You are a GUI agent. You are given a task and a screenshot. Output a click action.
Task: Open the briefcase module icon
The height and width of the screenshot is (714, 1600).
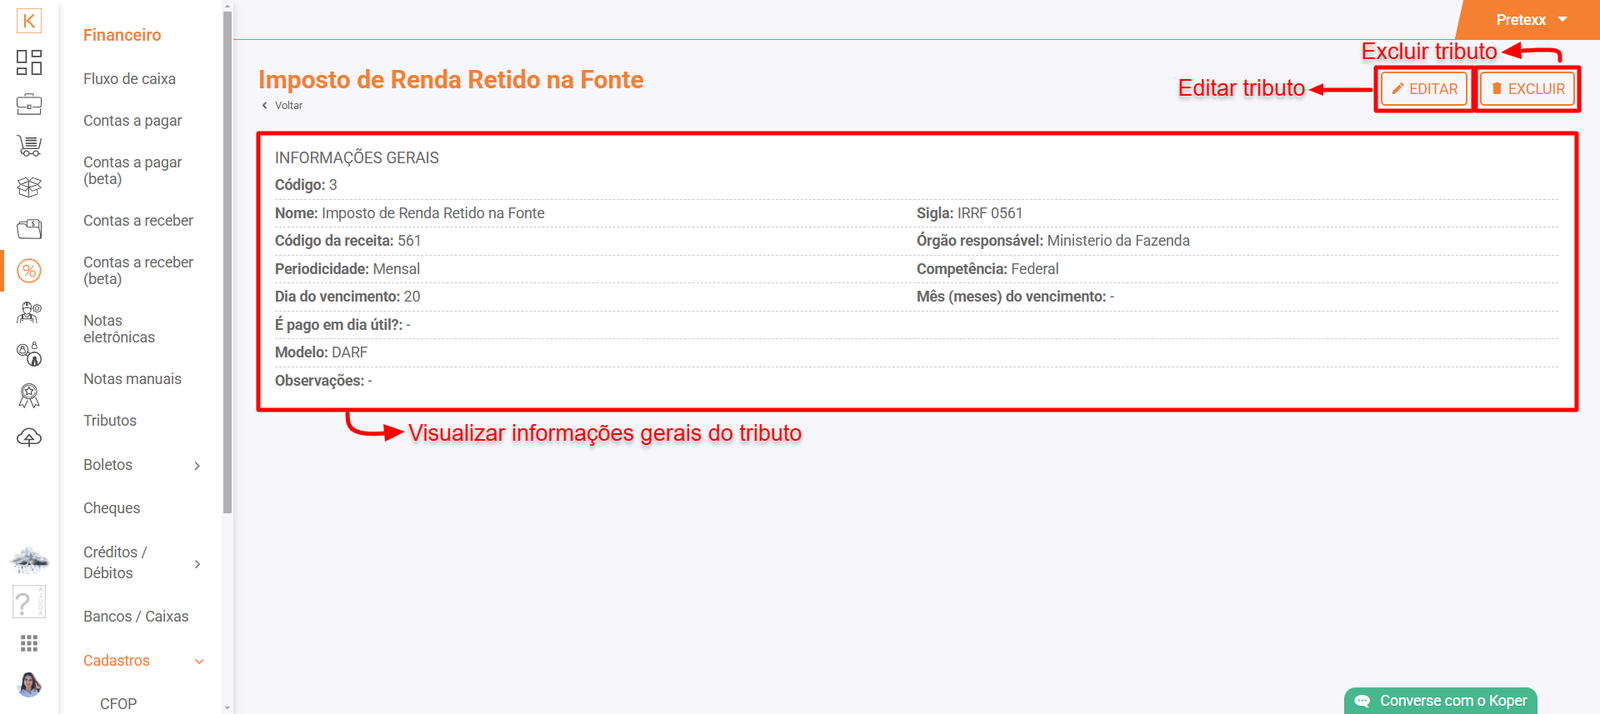[x=29, y=104]
